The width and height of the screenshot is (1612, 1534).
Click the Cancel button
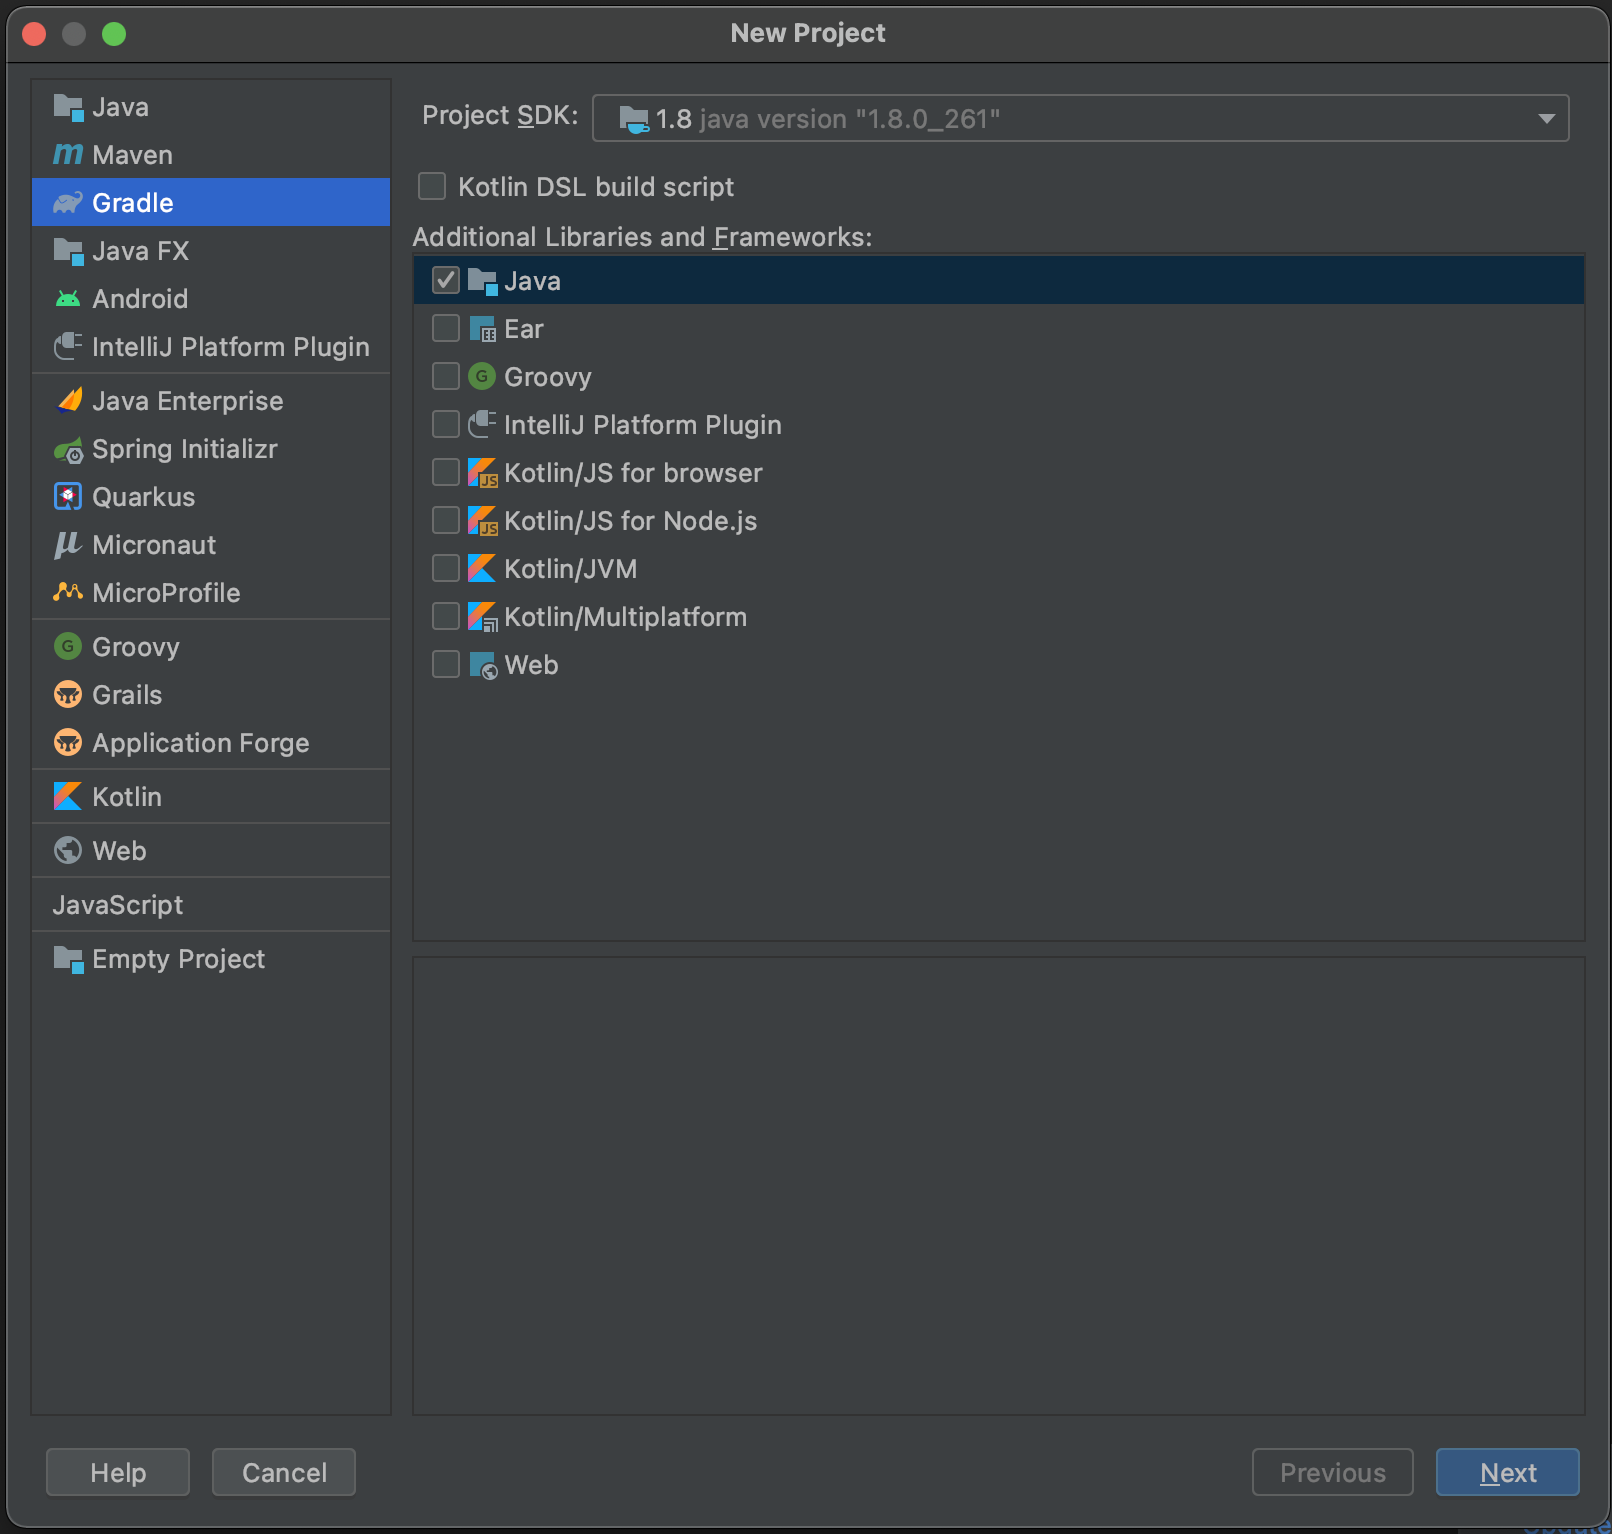[284, 1472]
